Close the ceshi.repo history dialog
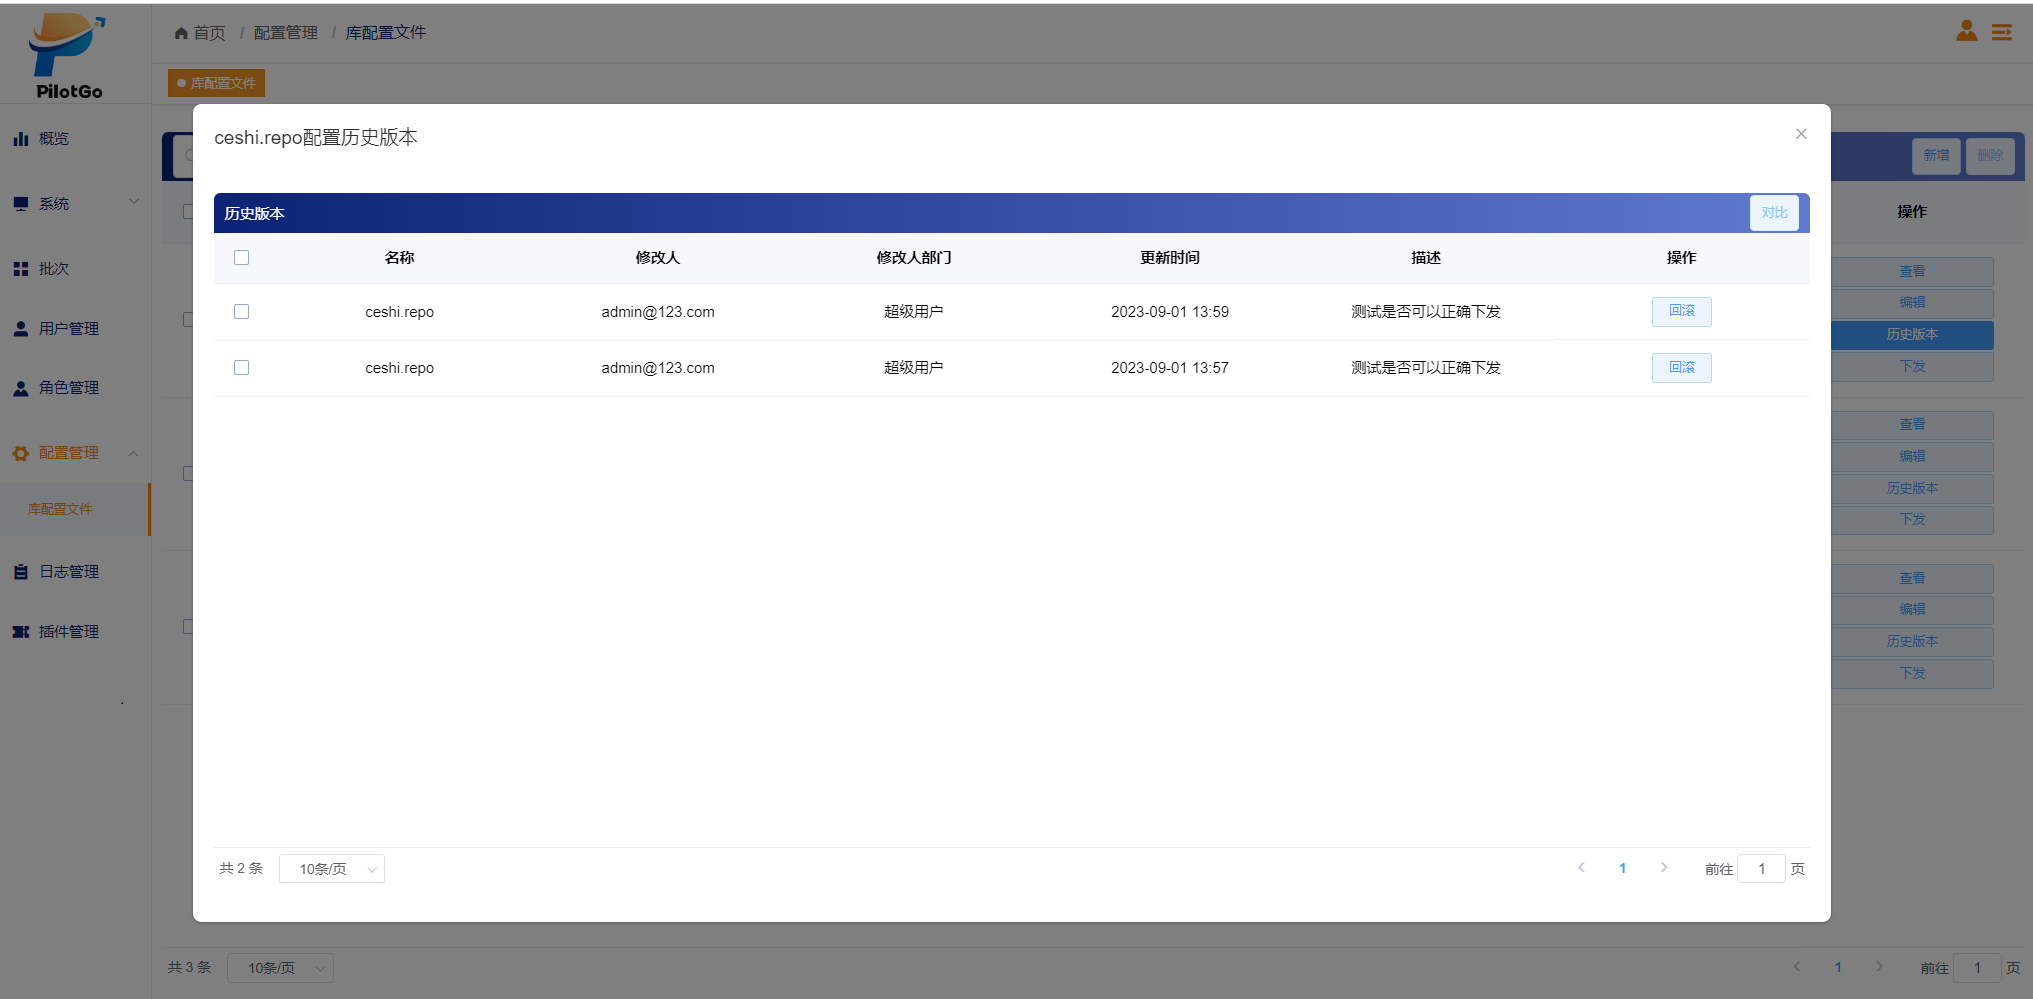The image size is (2033, 999). tap(1800, 134)
